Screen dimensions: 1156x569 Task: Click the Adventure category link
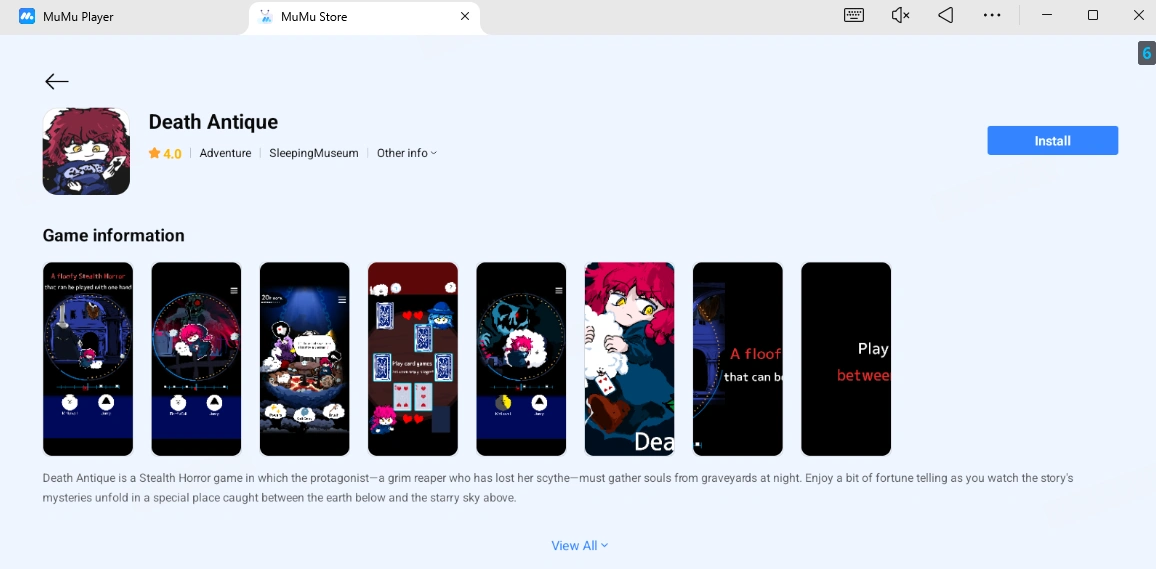pyautogui.click(x=225, y=153)
